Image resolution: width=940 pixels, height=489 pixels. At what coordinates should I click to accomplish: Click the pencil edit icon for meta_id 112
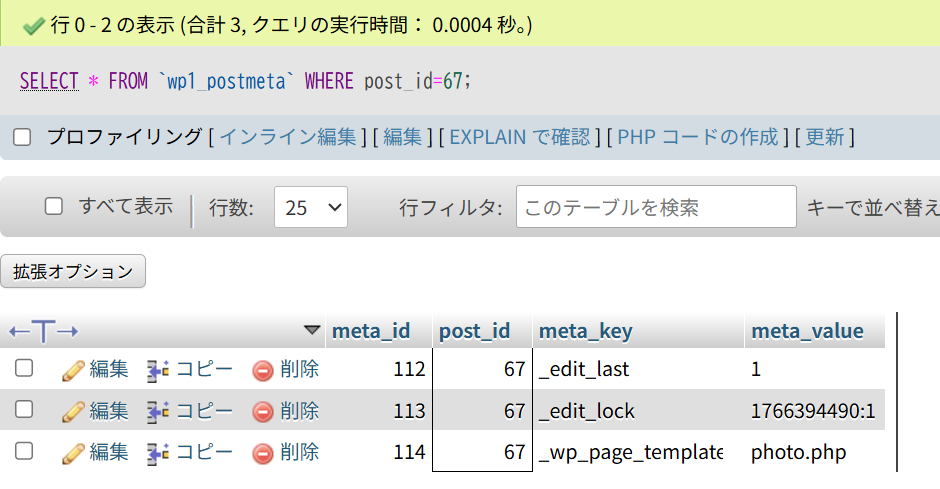tap(73, 370)
